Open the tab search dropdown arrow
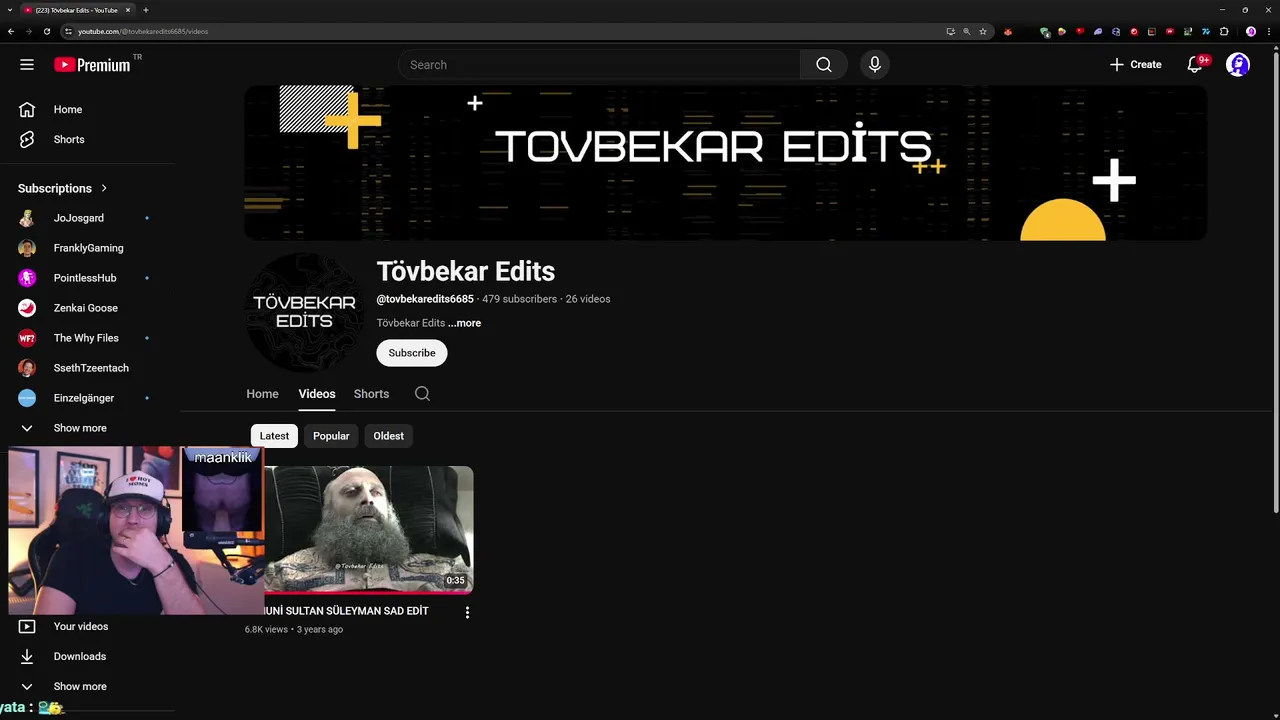Image resolution: width=1280 pixels, height=720 pixels. tap(9, 10)
